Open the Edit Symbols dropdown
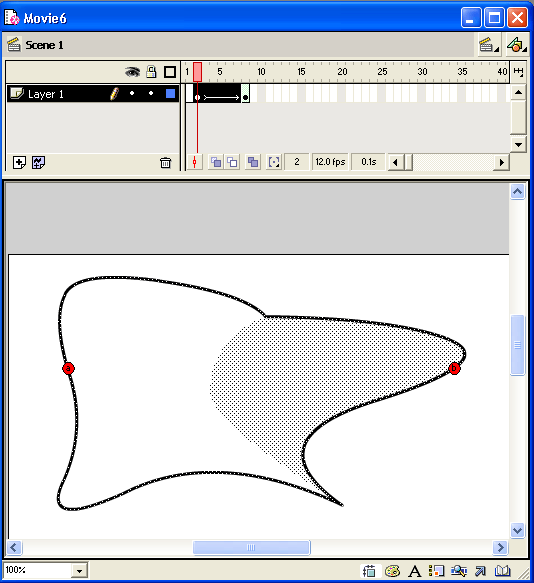The image size is (534, 583). point(517,45)
